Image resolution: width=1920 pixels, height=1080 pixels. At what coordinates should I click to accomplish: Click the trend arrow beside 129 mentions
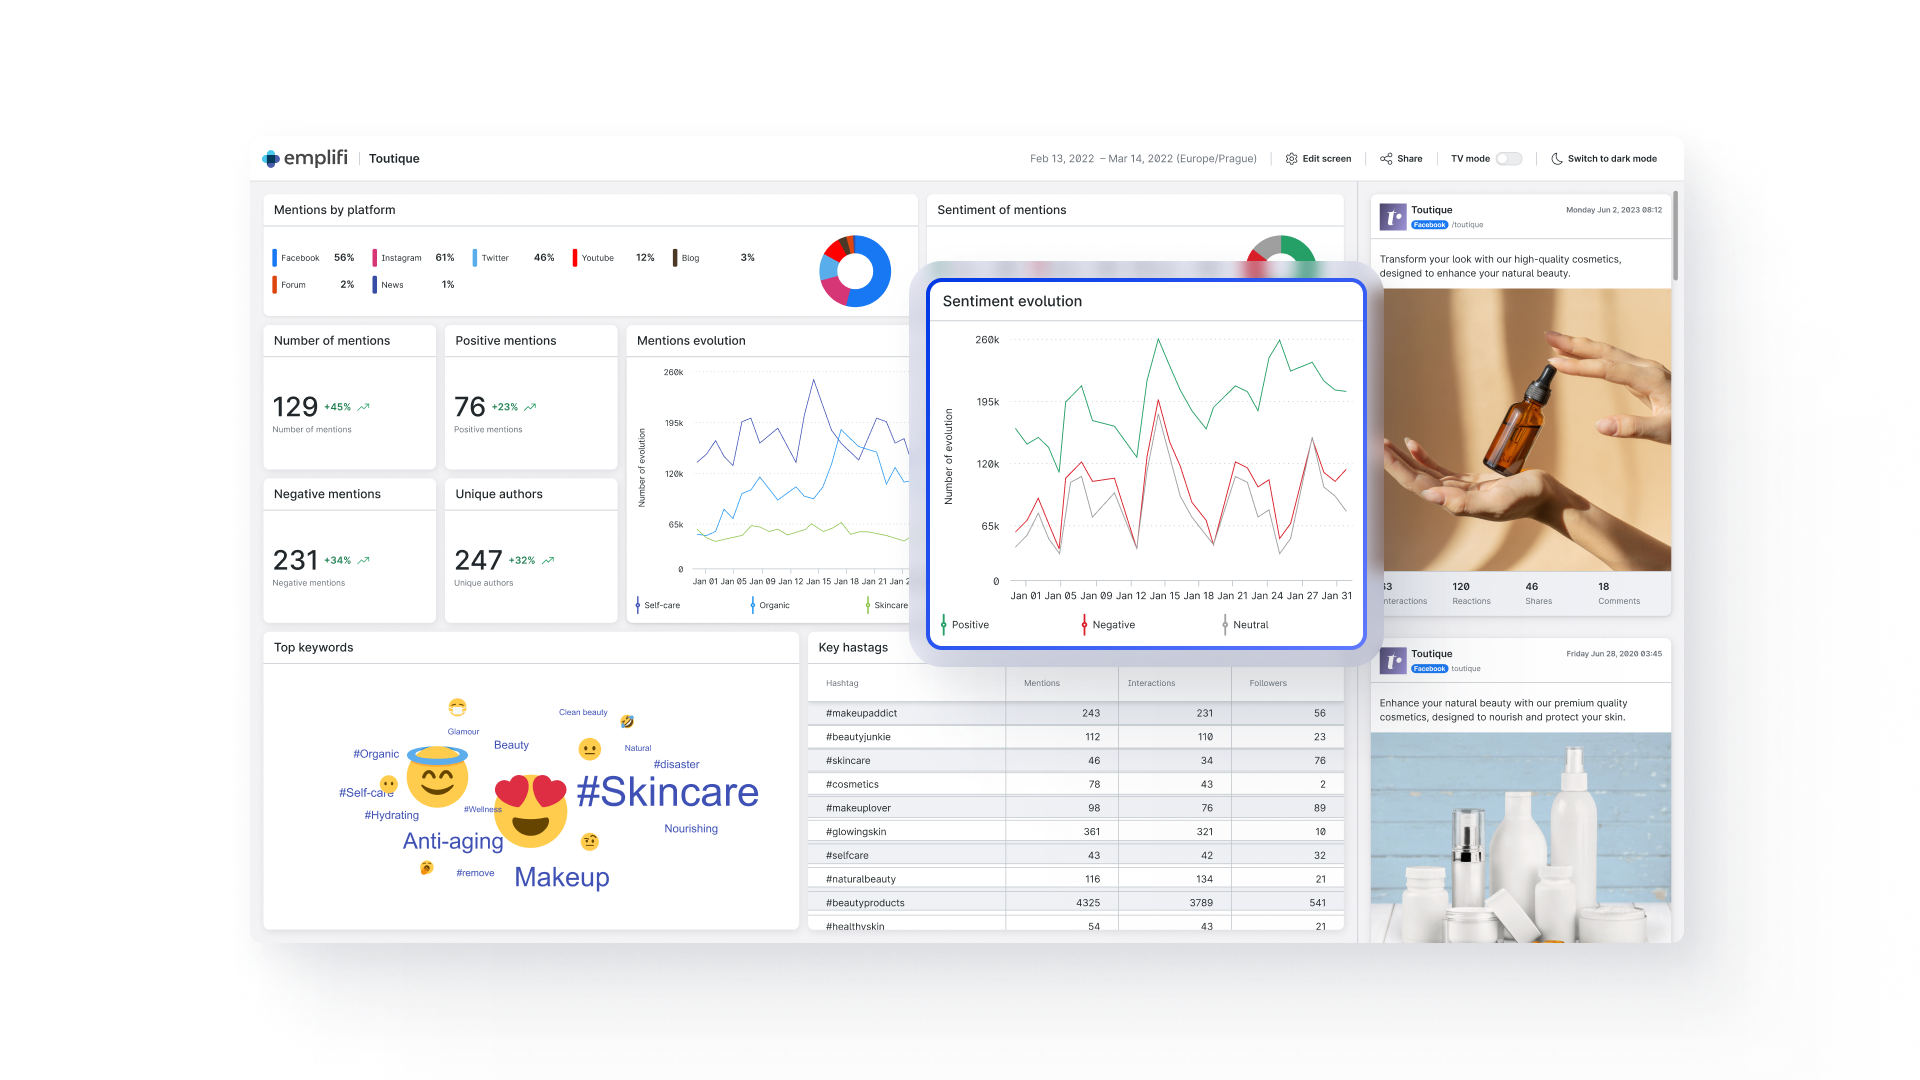click(364, 407)
